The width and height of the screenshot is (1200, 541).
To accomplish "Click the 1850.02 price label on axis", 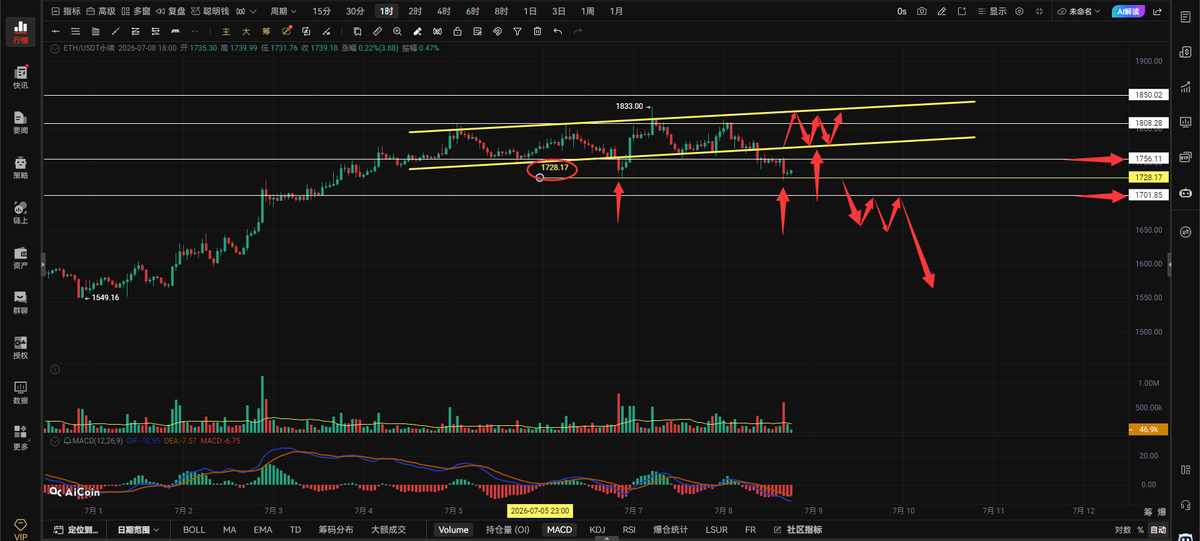I will point(1148,95).
